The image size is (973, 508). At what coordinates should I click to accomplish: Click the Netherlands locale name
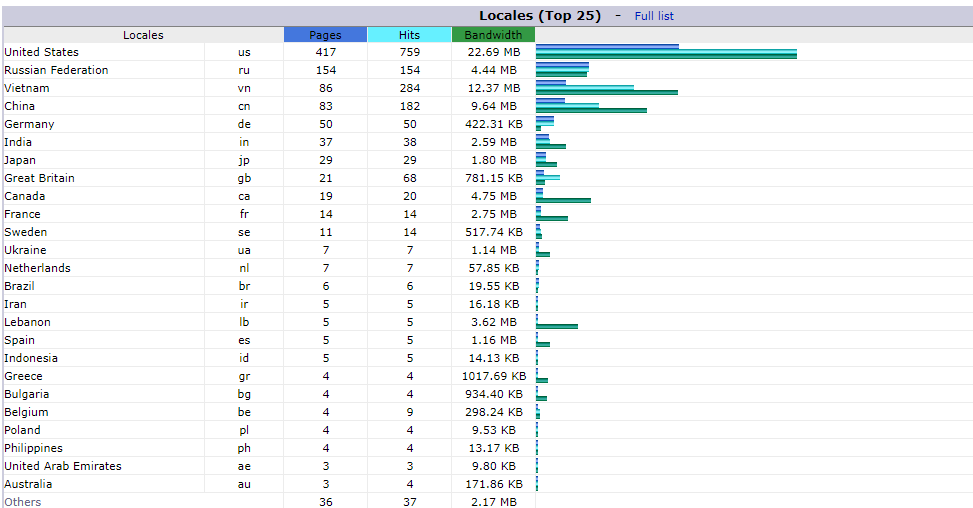[x=37, y=268]
